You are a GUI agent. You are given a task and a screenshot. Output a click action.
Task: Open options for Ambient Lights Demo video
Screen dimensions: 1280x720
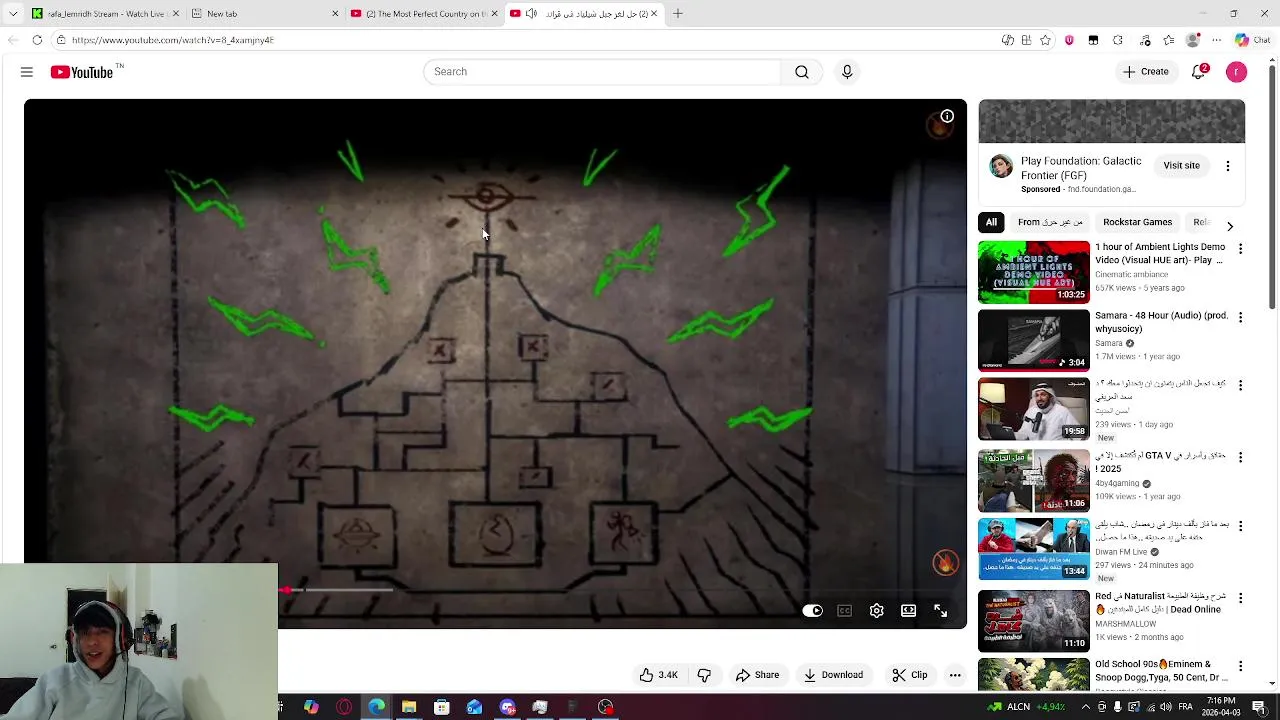pos(1240,248)
